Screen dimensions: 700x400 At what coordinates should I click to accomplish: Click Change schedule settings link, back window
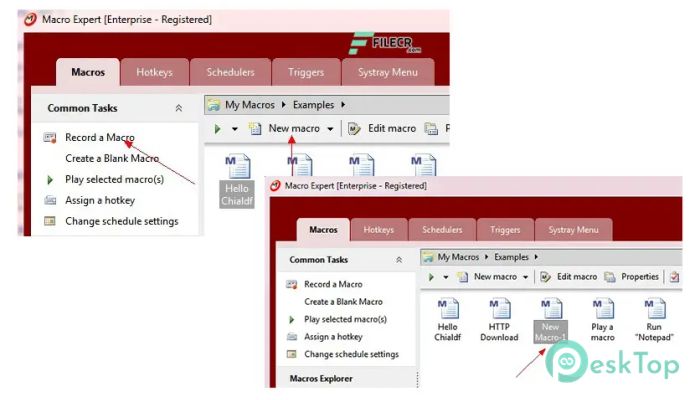(x=121, y=221)
